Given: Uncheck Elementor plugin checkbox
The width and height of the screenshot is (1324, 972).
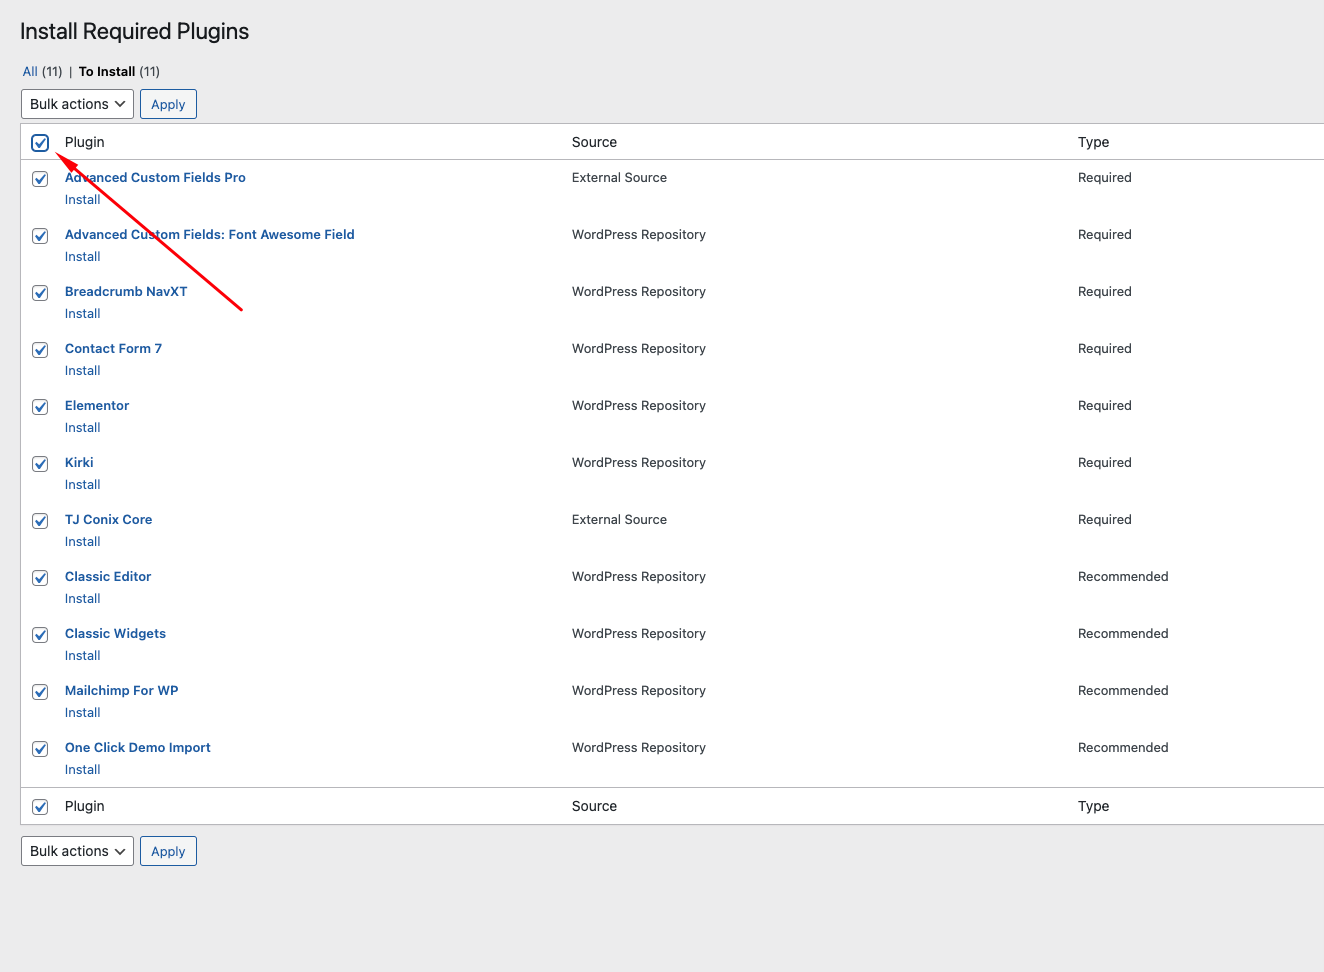Looking at the screenshot, I should coord(40,407).
